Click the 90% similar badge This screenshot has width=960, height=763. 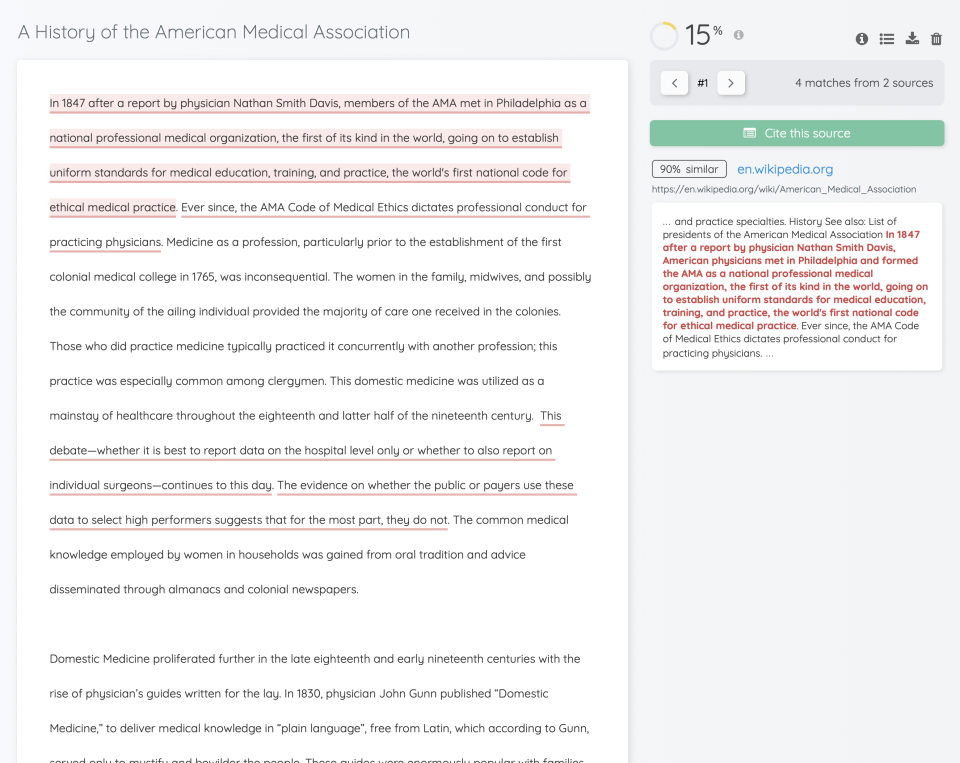click(688, 169)
